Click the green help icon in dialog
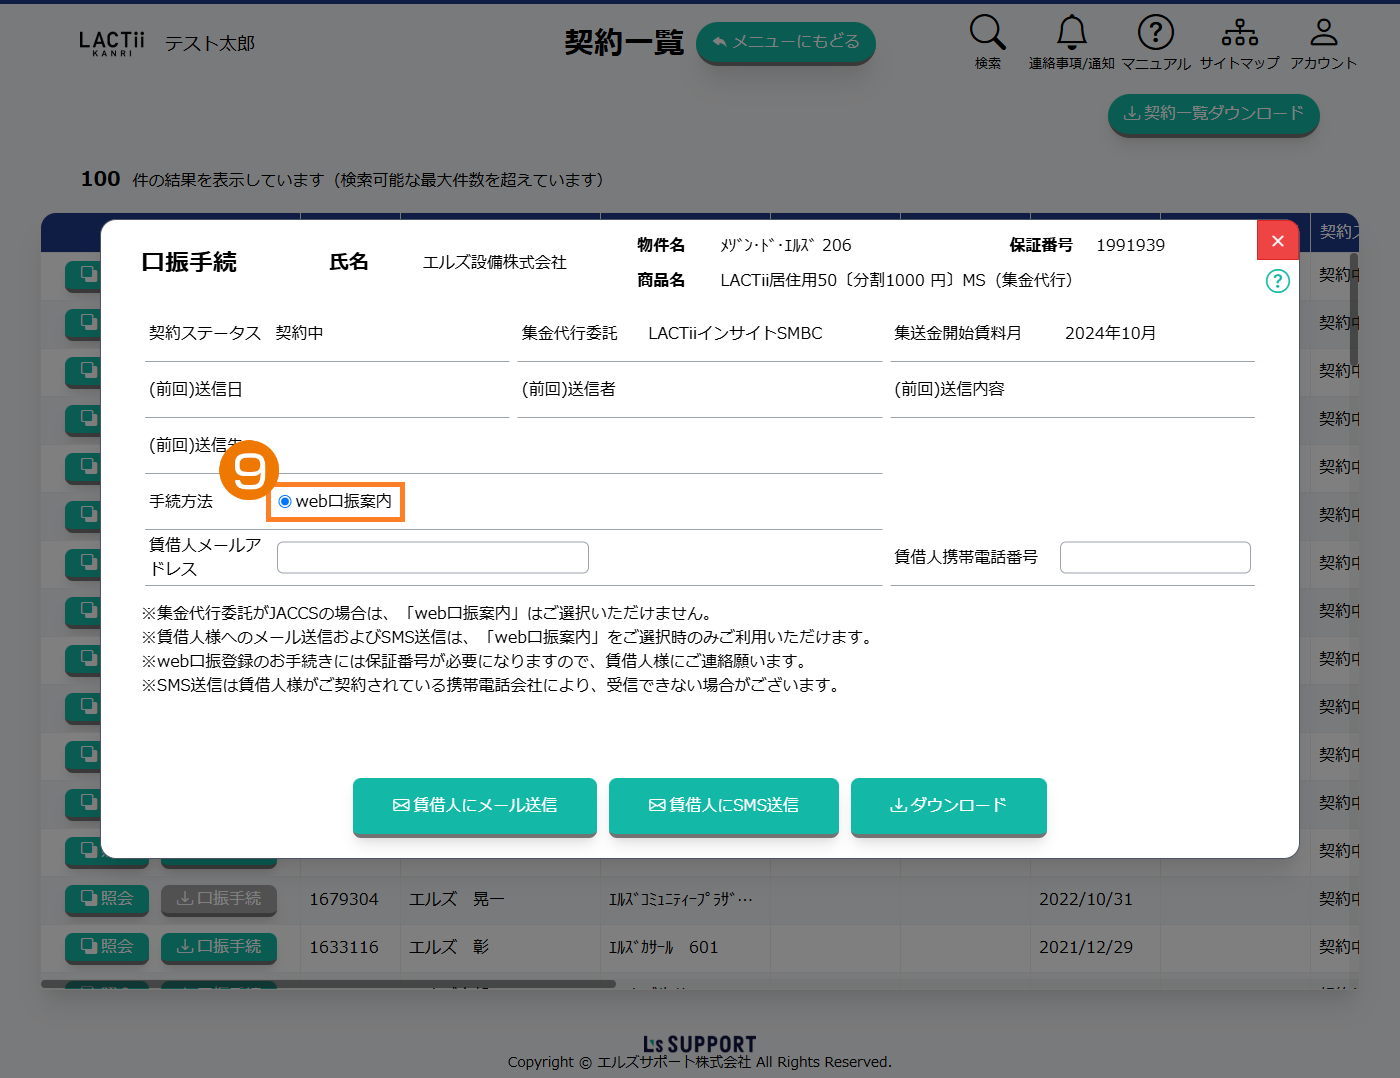The image size is (1400, 1078). coord(1277,281)
